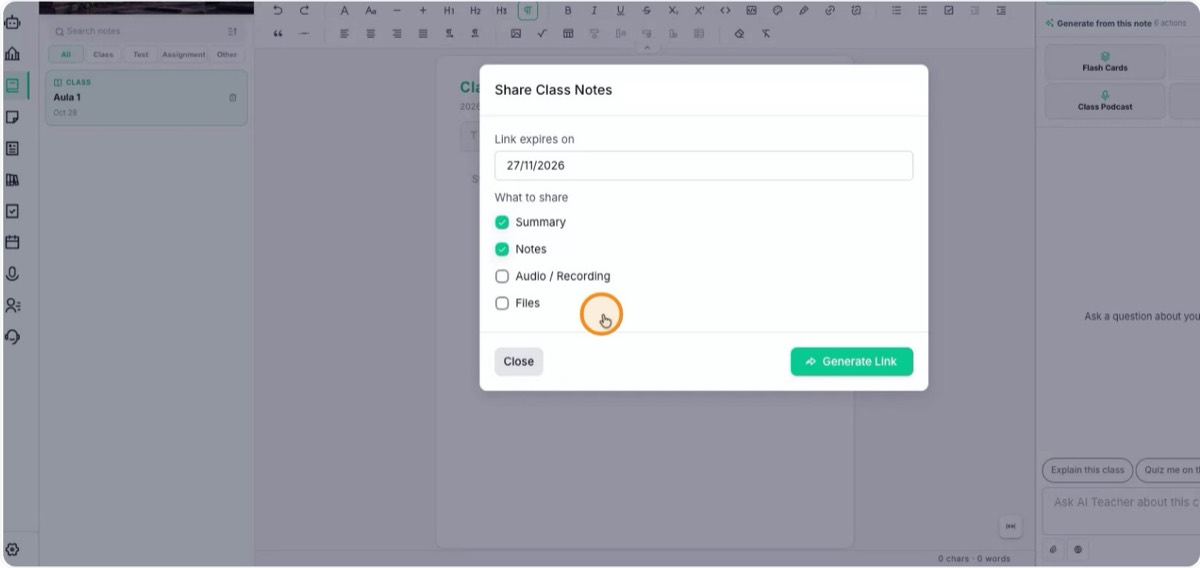Insert inline code with the brackets icon
This screenshot has width=1200, height=568.
pyautogui.click(x=725, y=10)
